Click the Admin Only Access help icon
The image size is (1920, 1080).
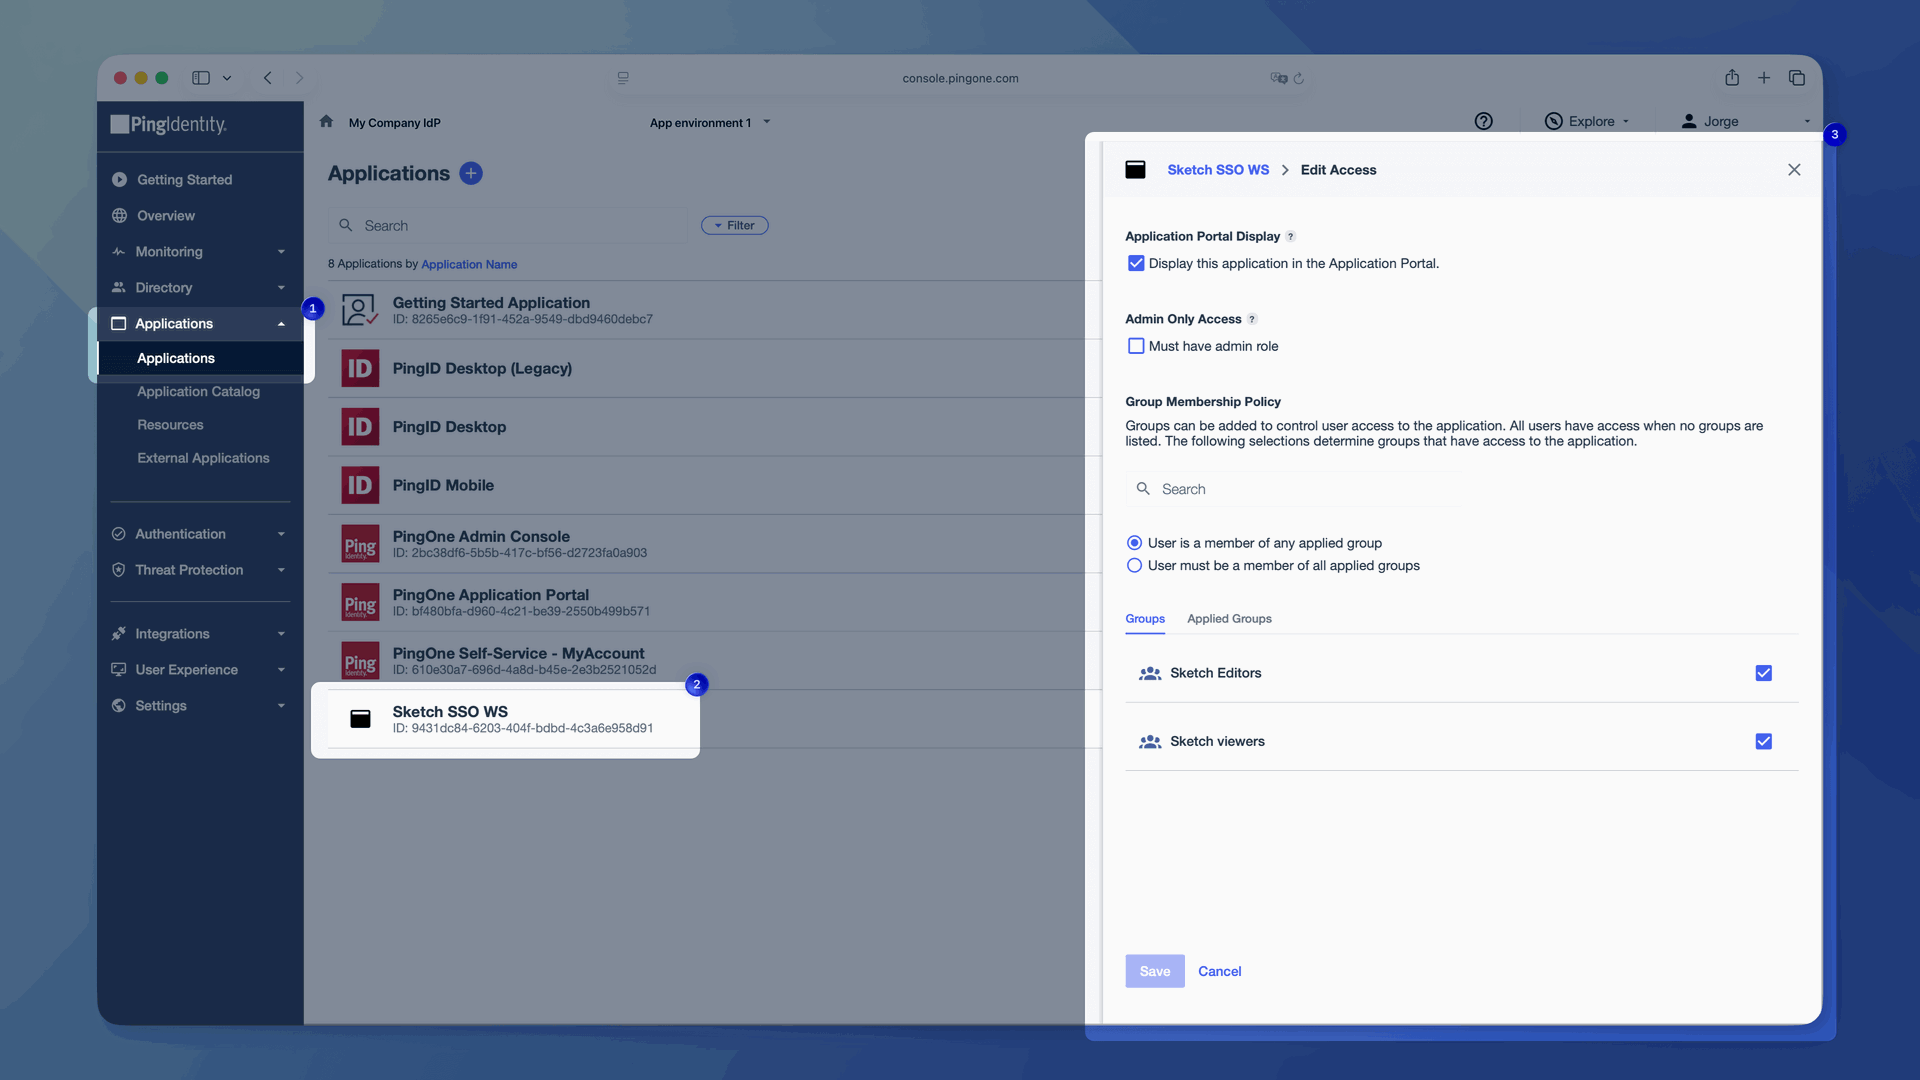click(x=1251, y=319)
